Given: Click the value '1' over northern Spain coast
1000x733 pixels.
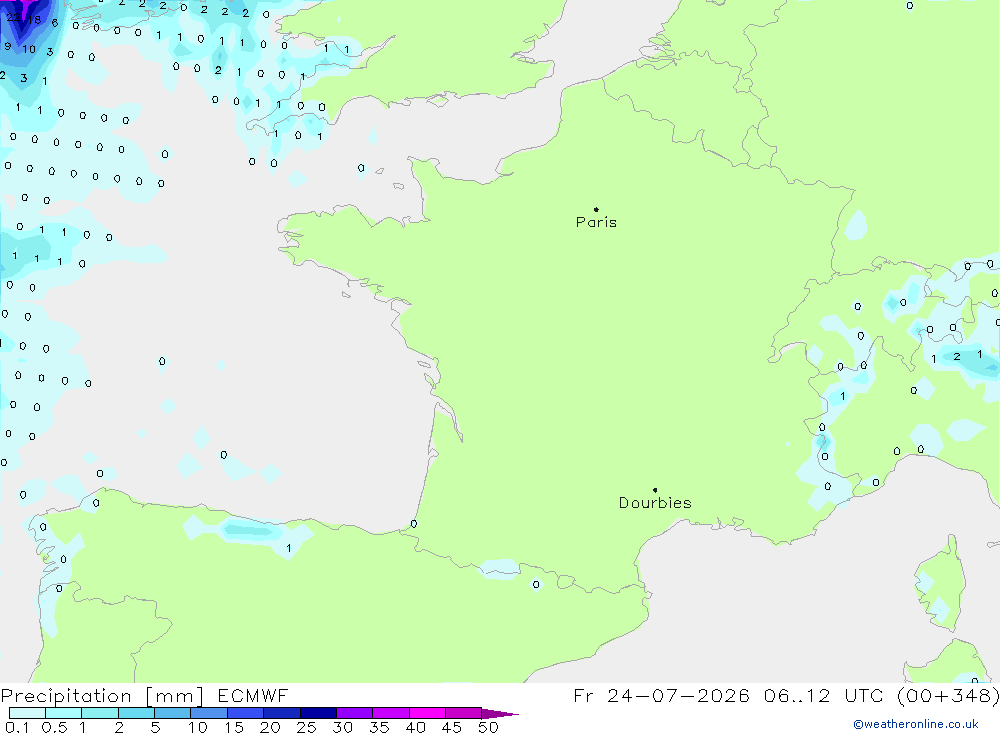Looking at the screenshot, I should (x=289, y=548).
